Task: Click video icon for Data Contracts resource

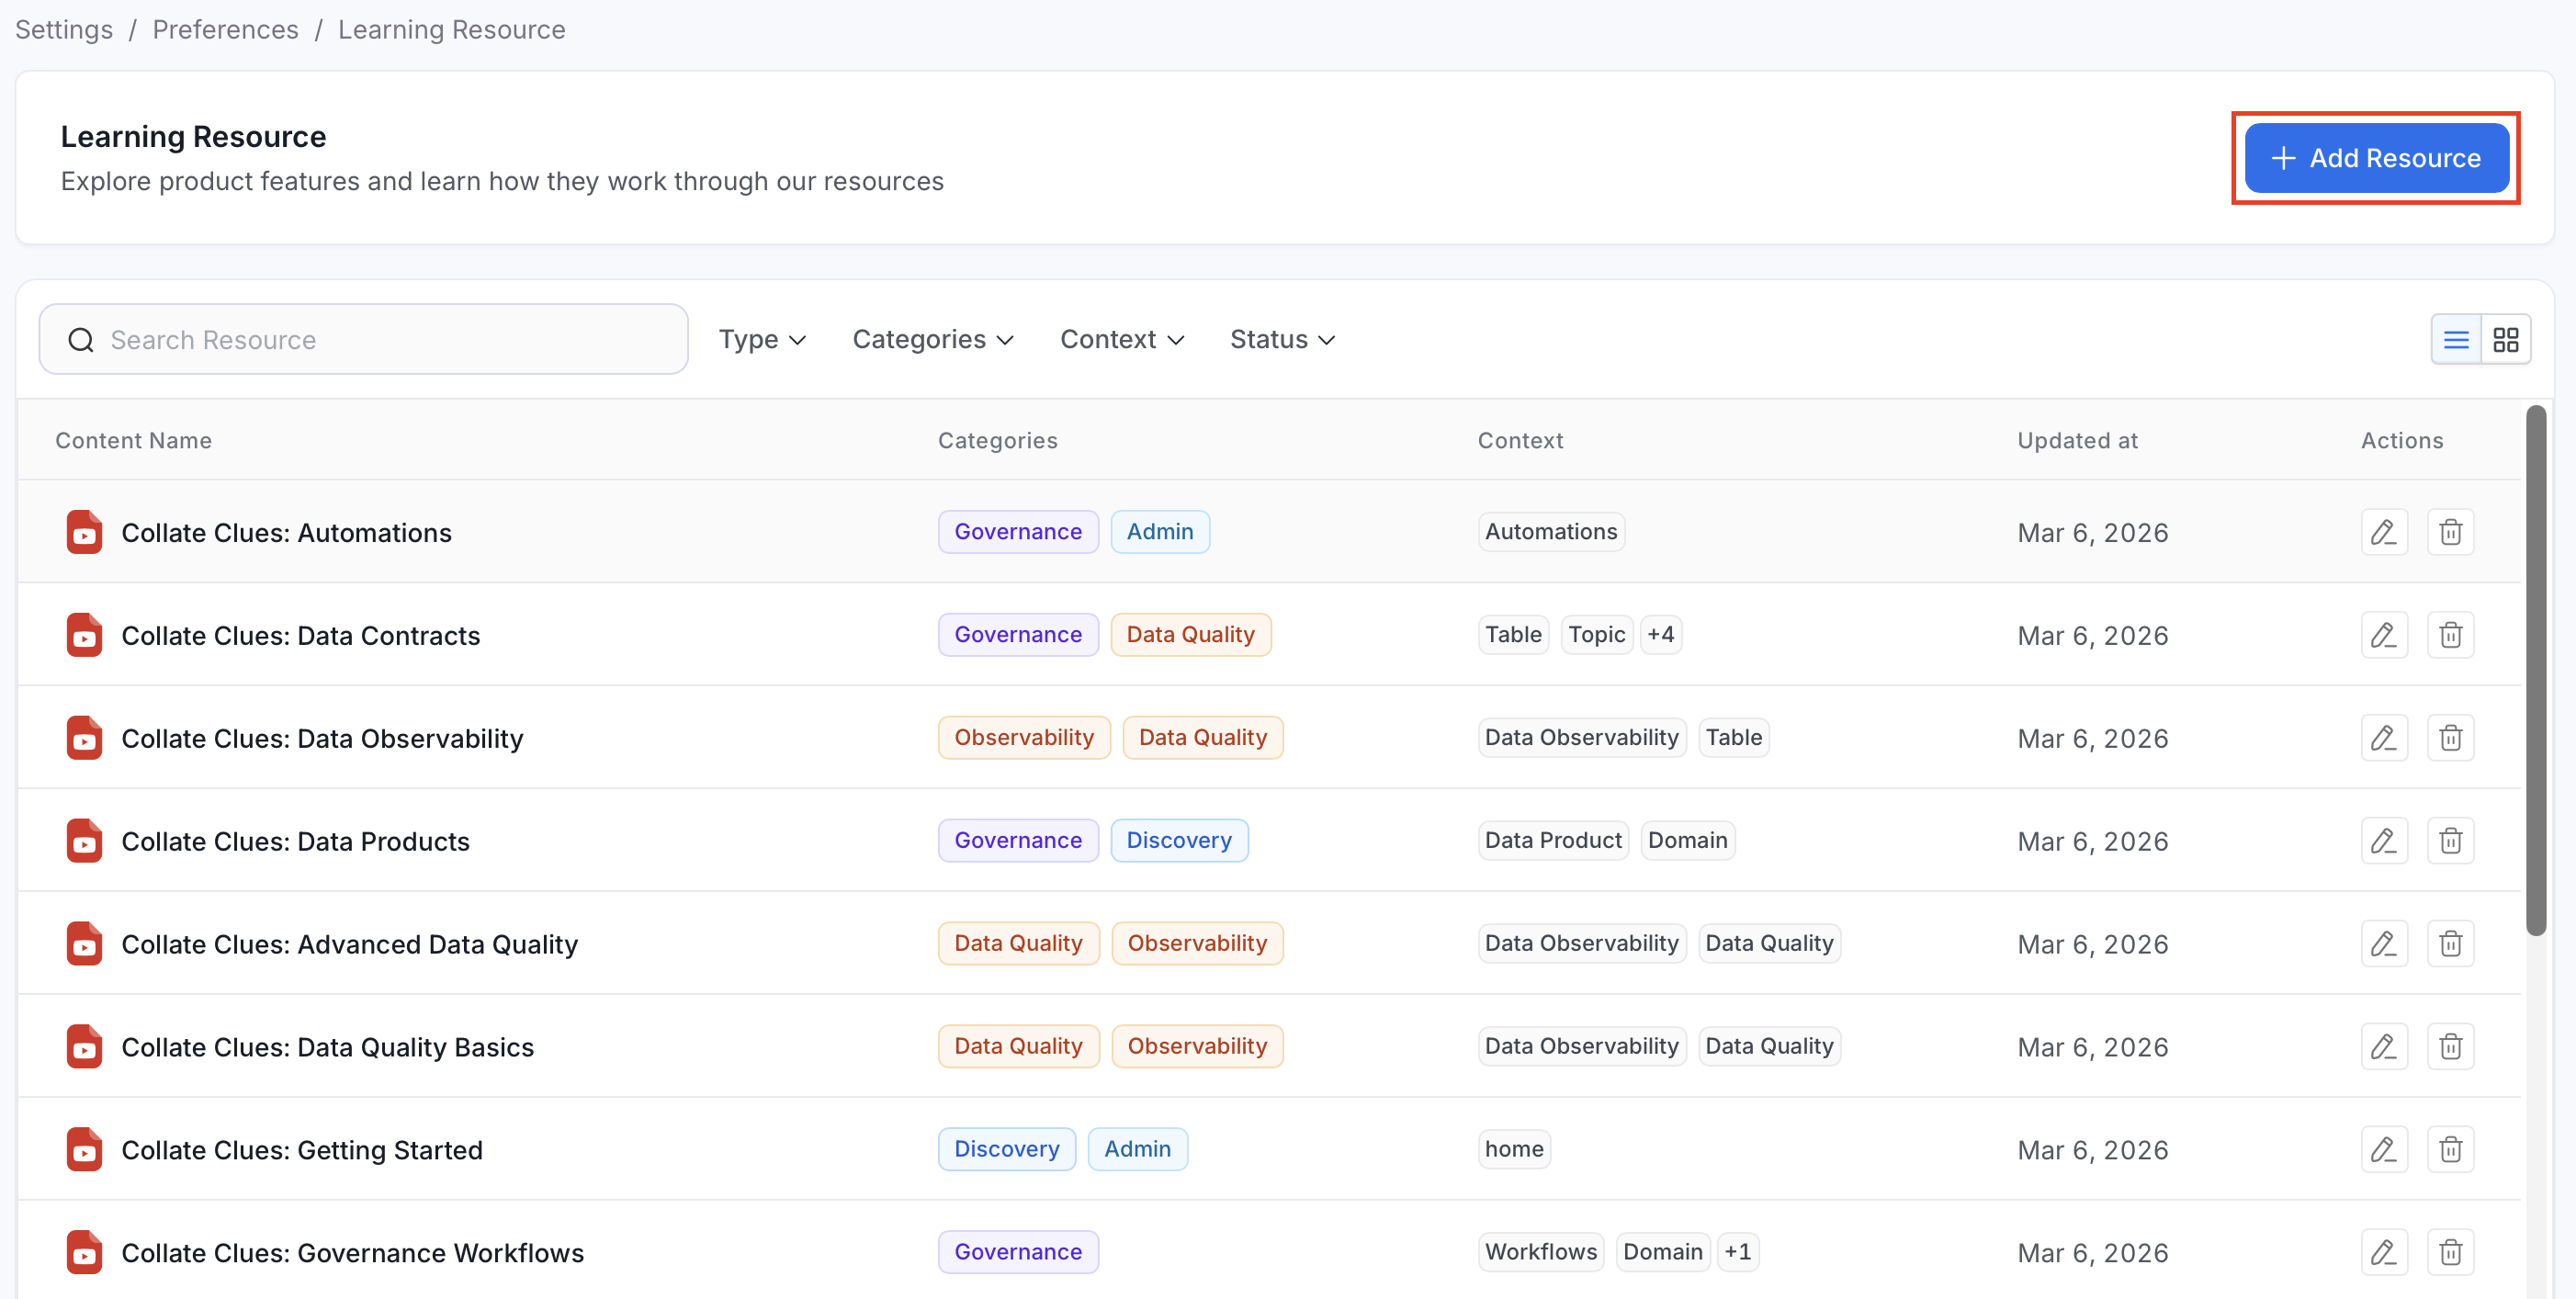Action: tap(84, 635)
